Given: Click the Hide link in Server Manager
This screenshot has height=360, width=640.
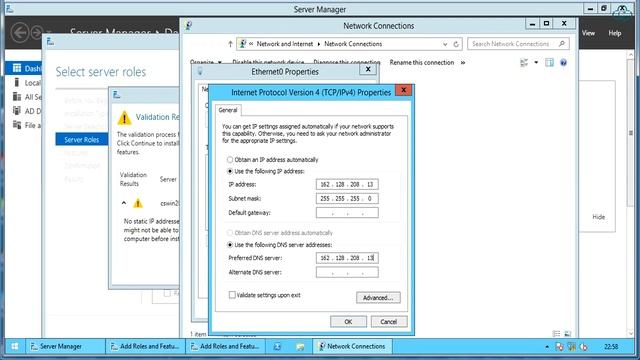Looking at the screenshot, I should click(x=598, y=217).
